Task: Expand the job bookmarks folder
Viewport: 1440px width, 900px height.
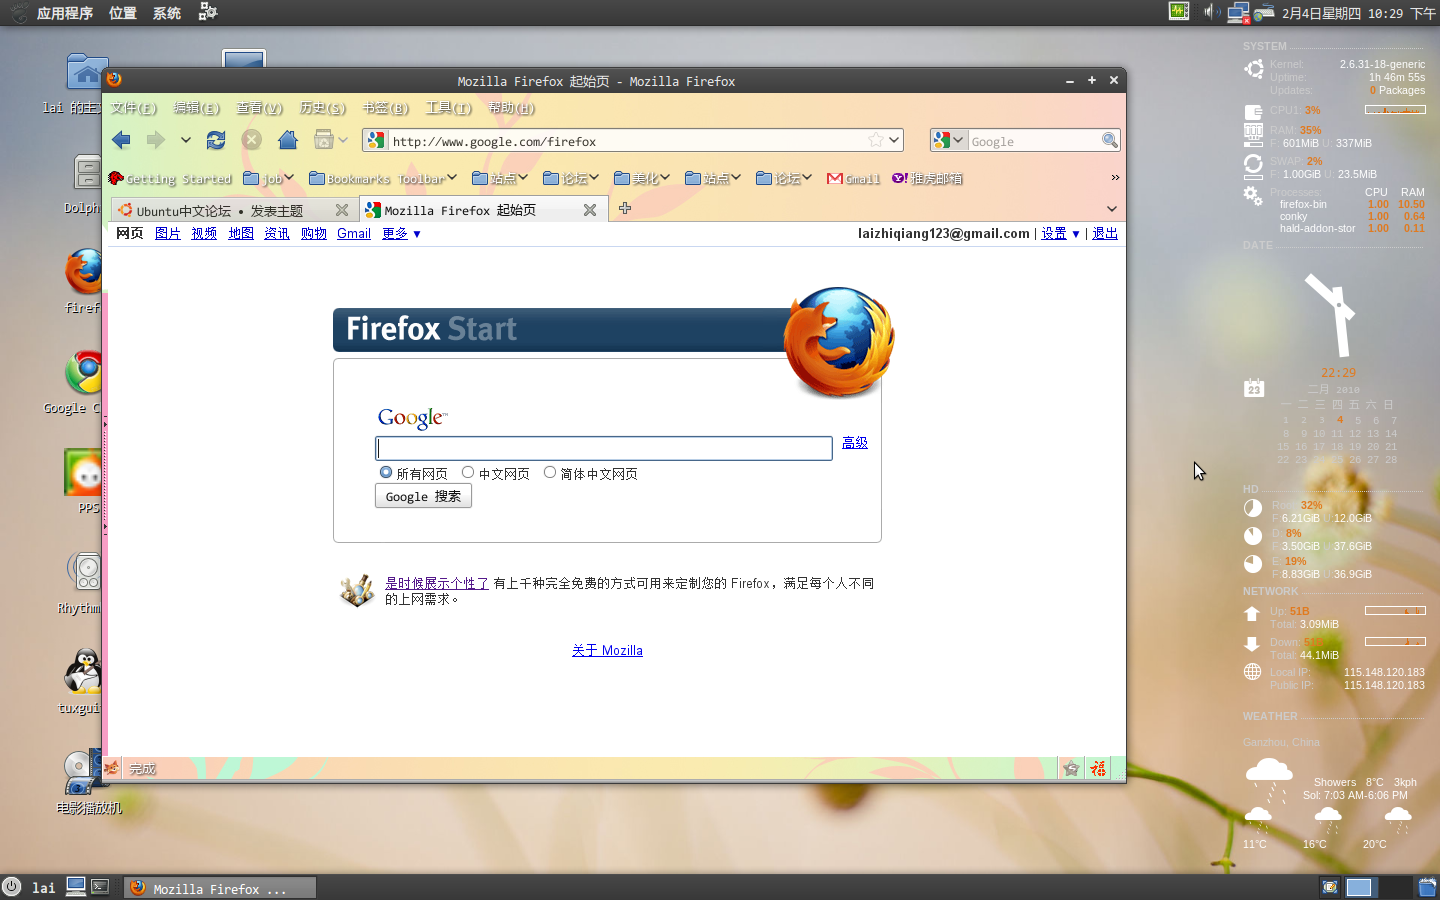Action: point(268,178)
